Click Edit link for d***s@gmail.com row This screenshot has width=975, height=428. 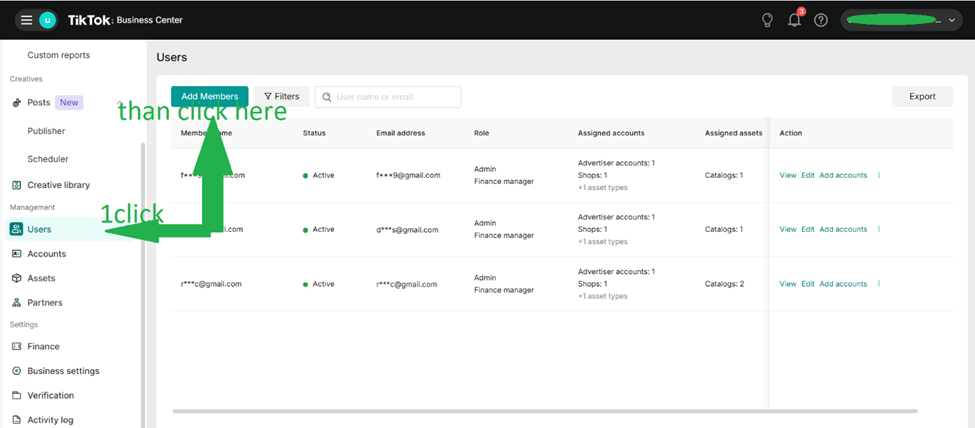(x=808, y=229)
